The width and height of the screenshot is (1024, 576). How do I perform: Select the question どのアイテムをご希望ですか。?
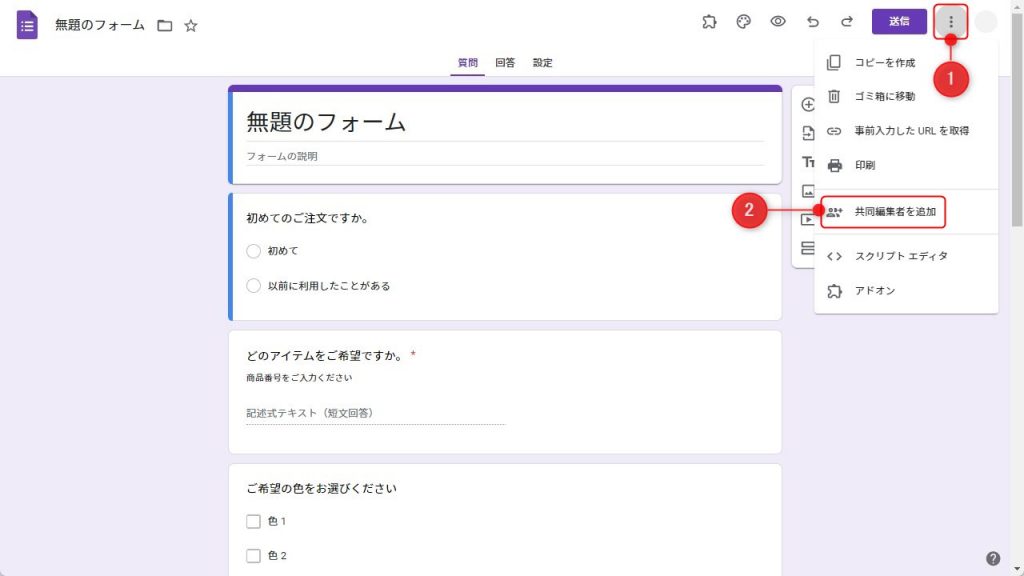tap(325, 356)
